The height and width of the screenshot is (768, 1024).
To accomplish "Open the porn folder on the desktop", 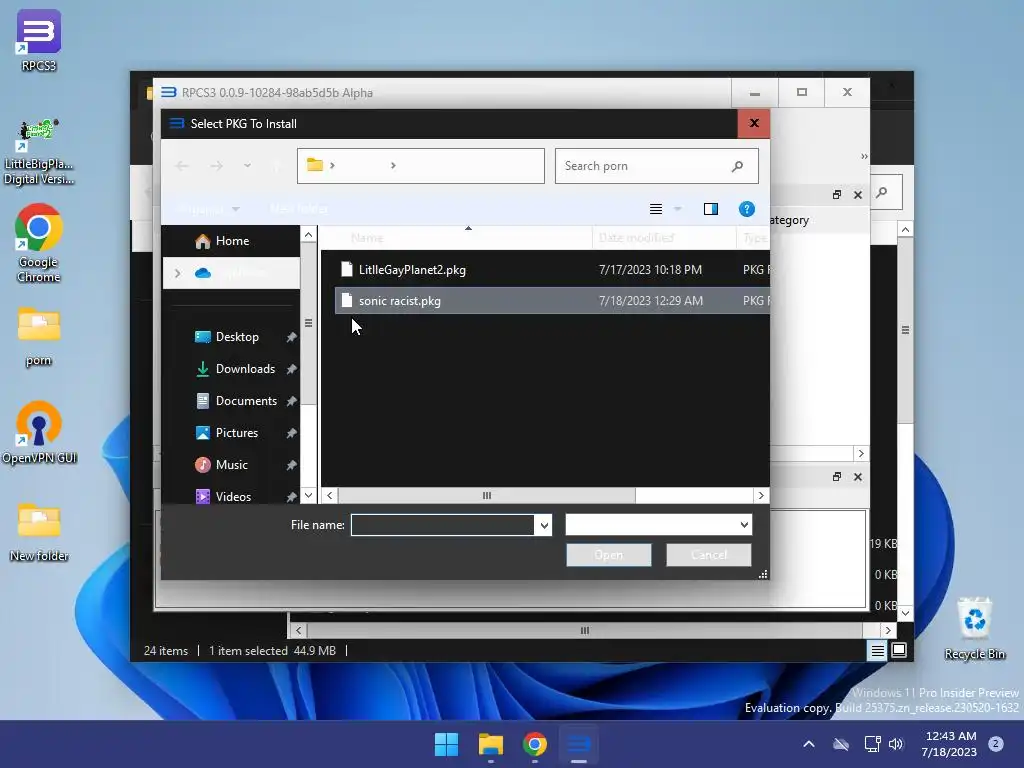I will pyautogui.click(x=39, y=336).
